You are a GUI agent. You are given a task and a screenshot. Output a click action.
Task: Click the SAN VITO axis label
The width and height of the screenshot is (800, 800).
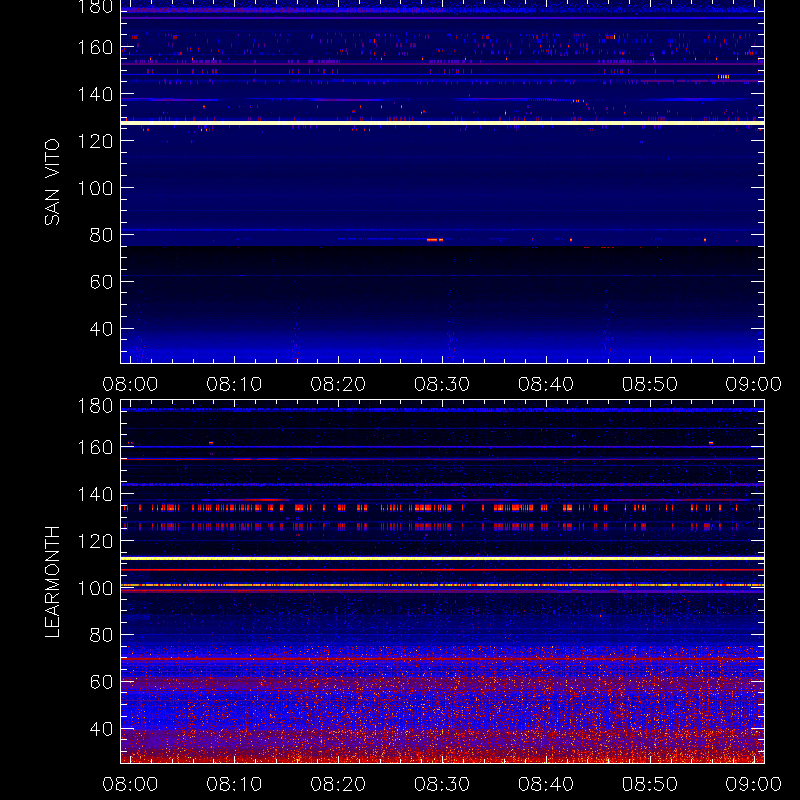(52, 182)
